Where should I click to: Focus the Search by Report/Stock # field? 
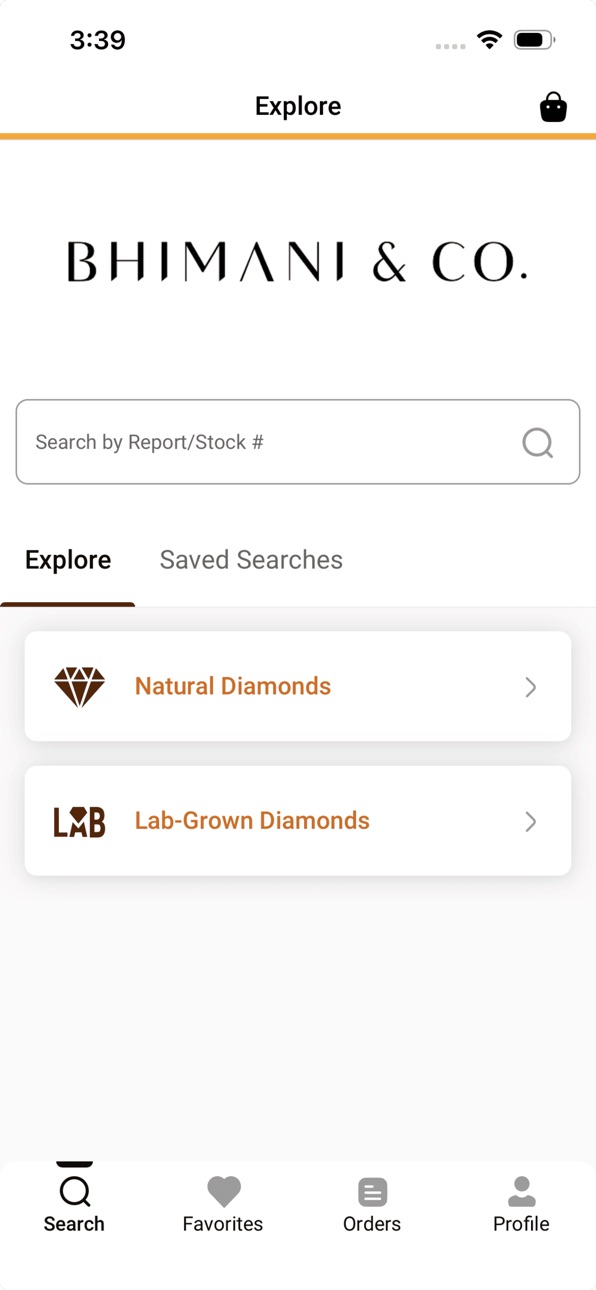pos(298,442)
